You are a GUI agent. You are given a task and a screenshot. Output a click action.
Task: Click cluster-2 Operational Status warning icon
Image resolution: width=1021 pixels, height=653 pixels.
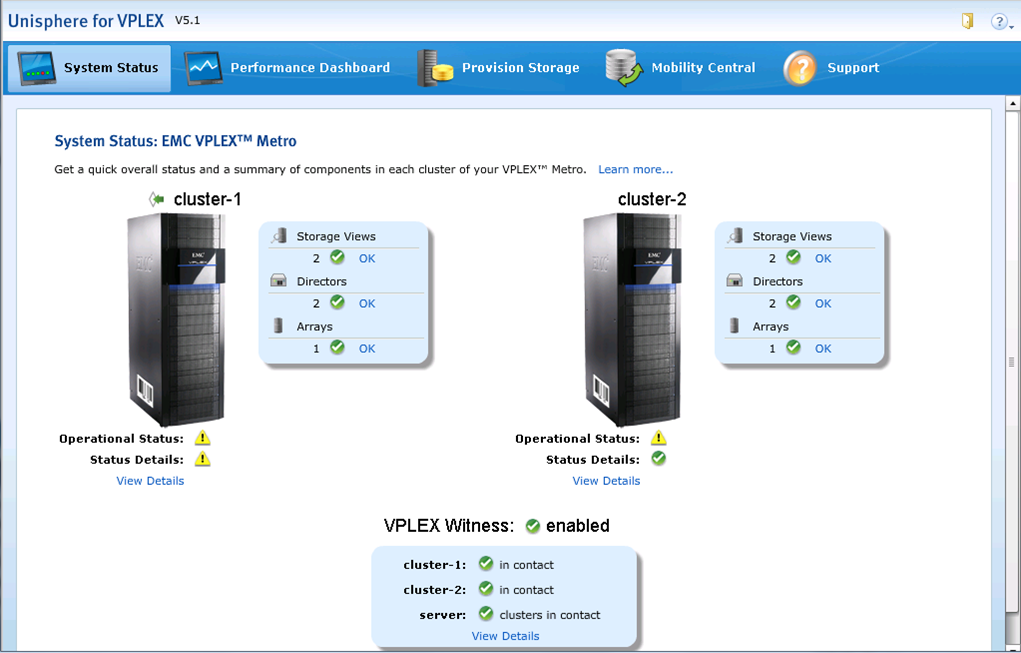click(x=659, y=438)
